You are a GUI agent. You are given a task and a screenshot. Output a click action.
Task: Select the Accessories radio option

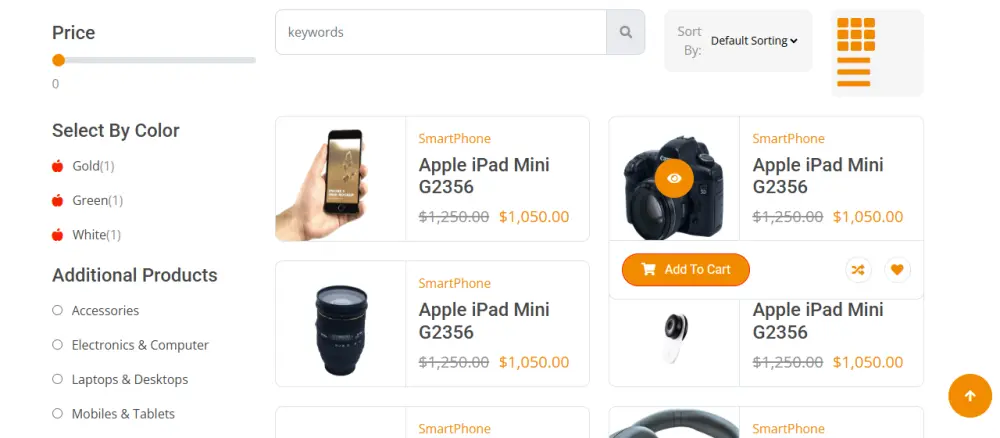coord(58,311)
